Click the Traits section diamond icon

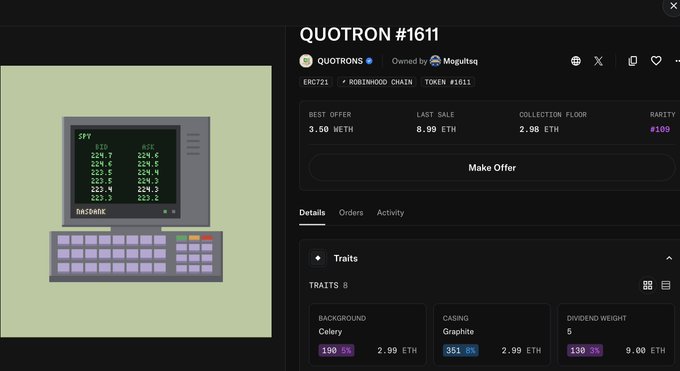[317, 258]
